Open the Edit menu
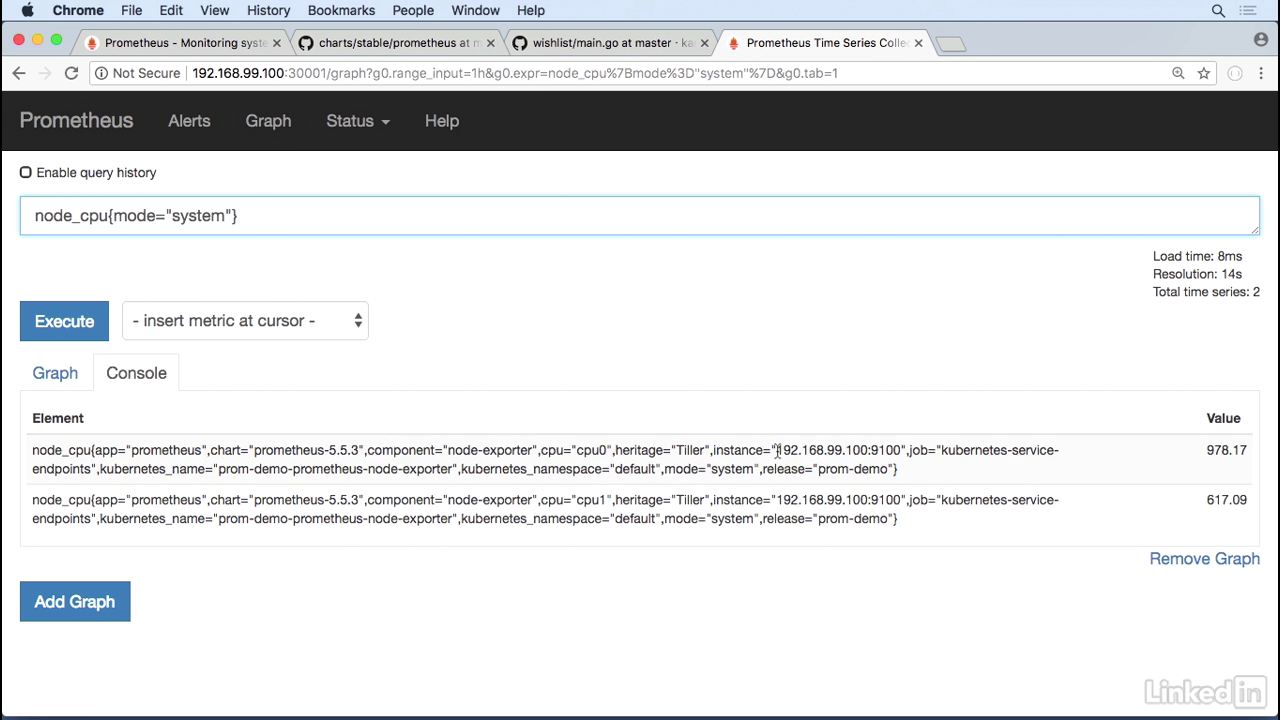 coord(171,10)
